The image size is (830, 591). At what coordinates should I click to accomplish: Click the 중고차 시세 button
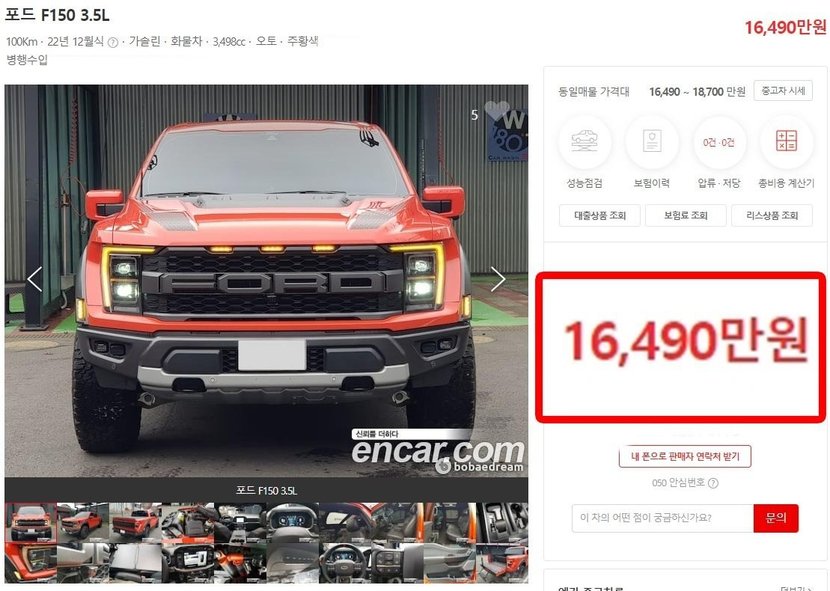(783, 91)
